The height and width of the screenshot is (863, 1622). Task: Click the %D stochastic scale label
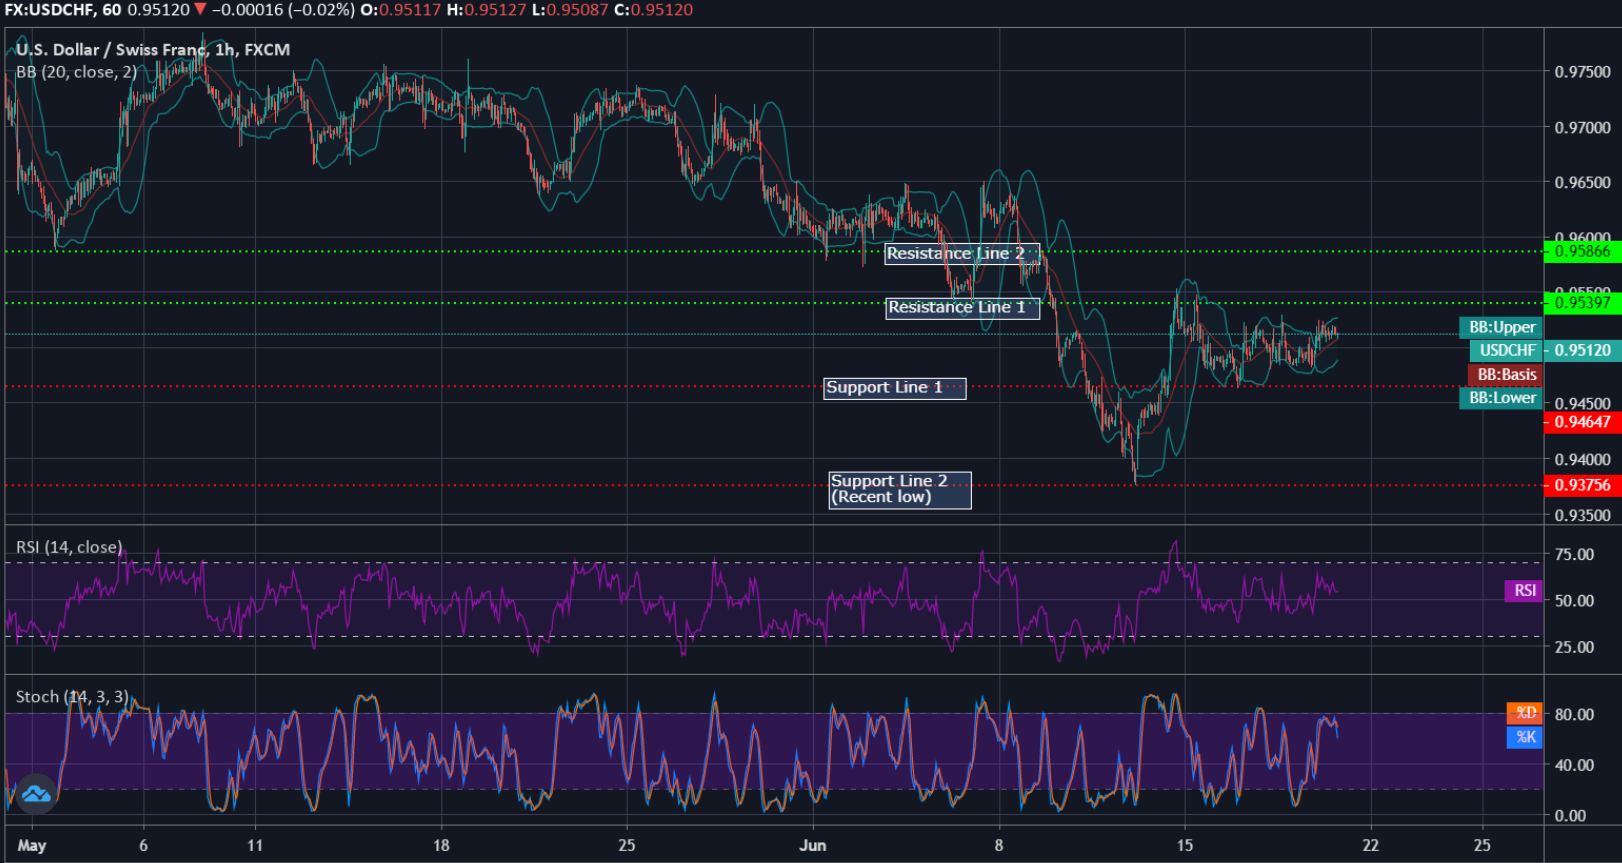click(x=1525, y=713)
